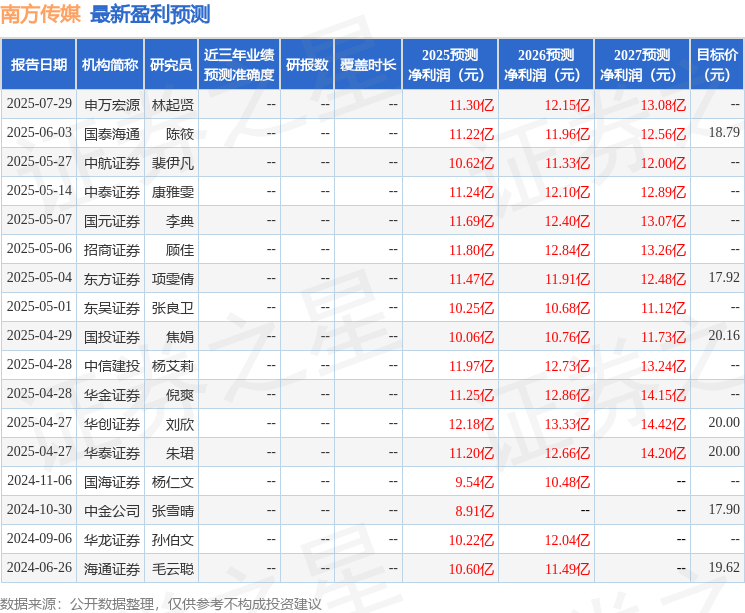
Task: Click analyst name 康雅雯
Action: coord(172,192)
